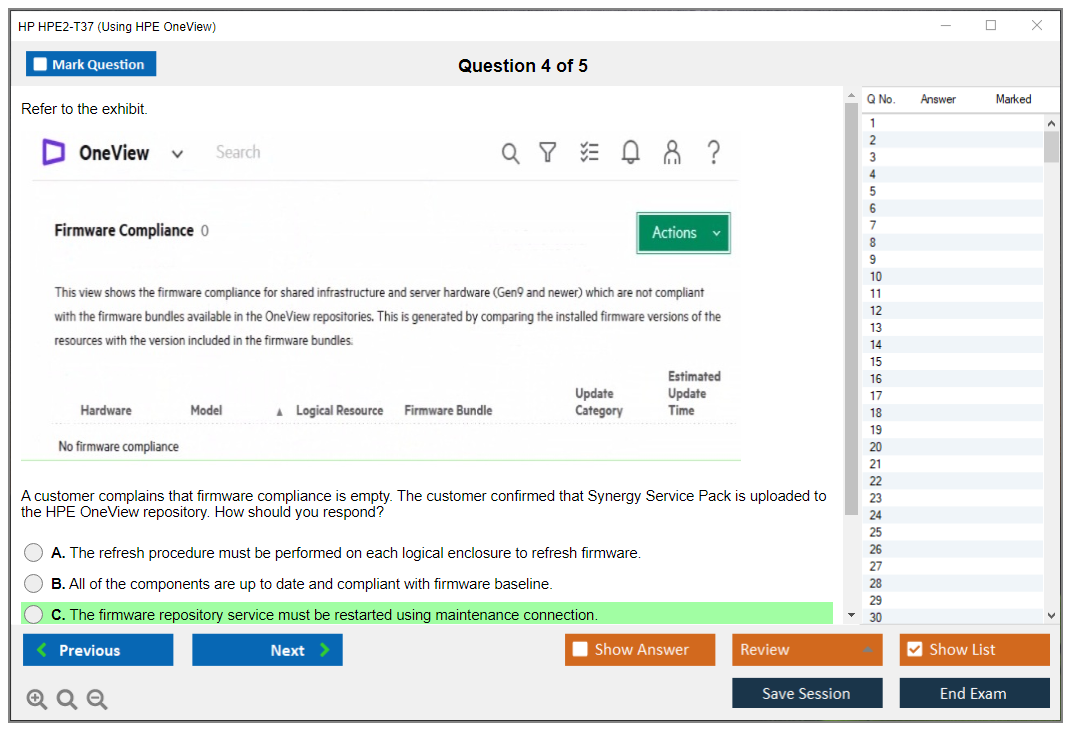The image size is (1075, 735).
Task: Open the activity checklist icon
Action: tap(590, 152)
